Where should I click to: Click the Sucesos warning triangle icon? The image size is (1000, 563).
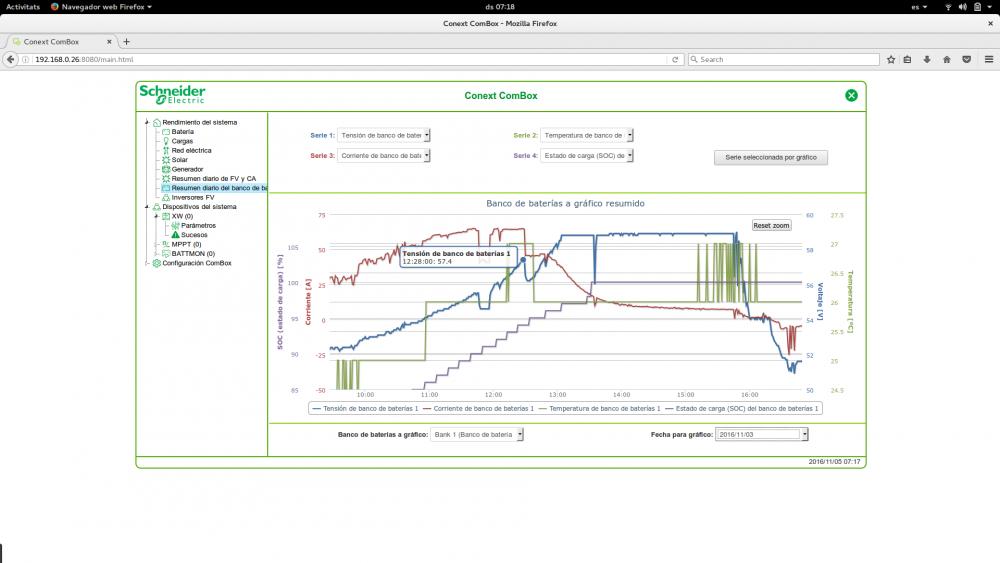tap(175, 235)
